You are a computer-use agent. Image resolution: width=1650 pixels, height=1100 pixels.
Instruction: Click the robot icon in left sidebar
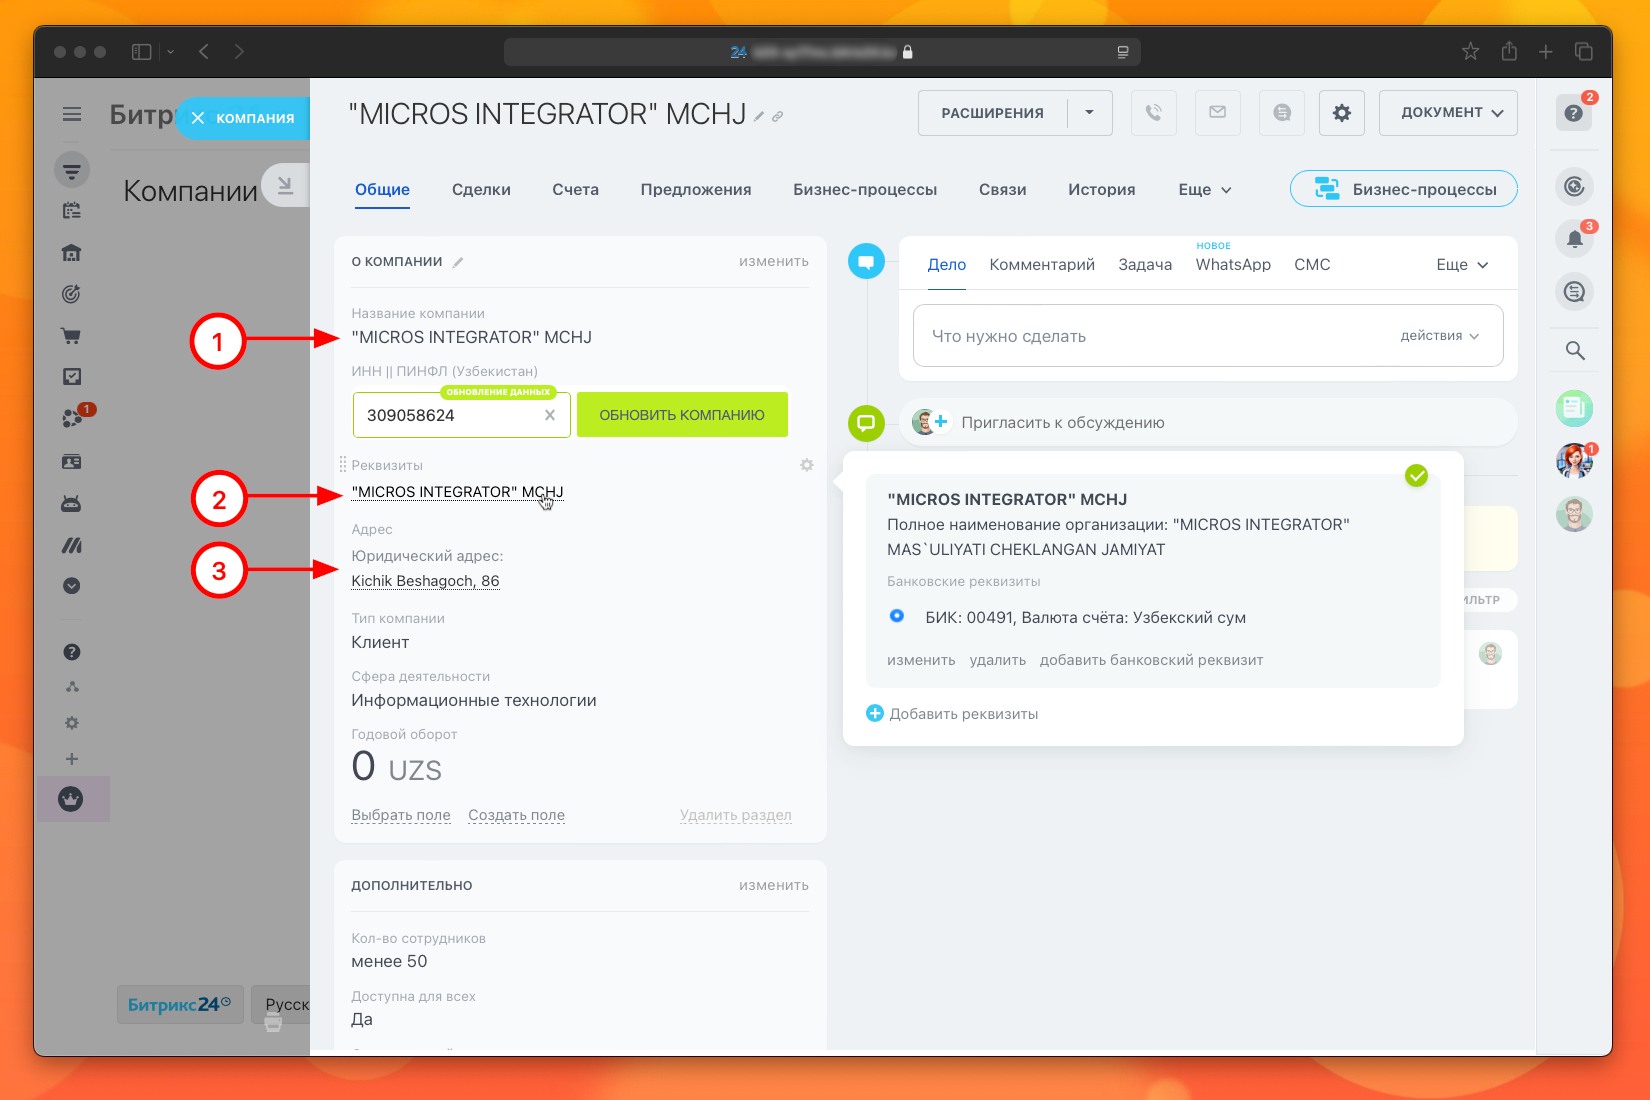[x=71, y=504]
